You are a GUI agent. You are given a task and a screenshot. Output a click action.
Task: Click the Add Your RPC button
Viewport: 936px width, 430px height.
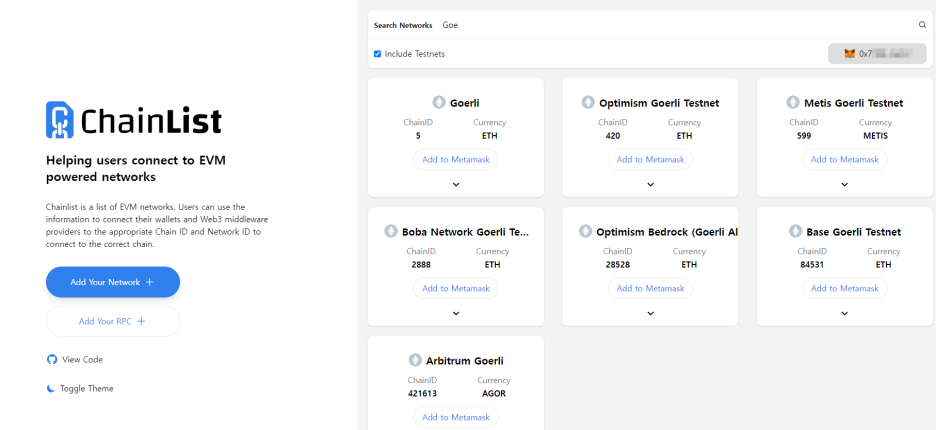[113, 321]
